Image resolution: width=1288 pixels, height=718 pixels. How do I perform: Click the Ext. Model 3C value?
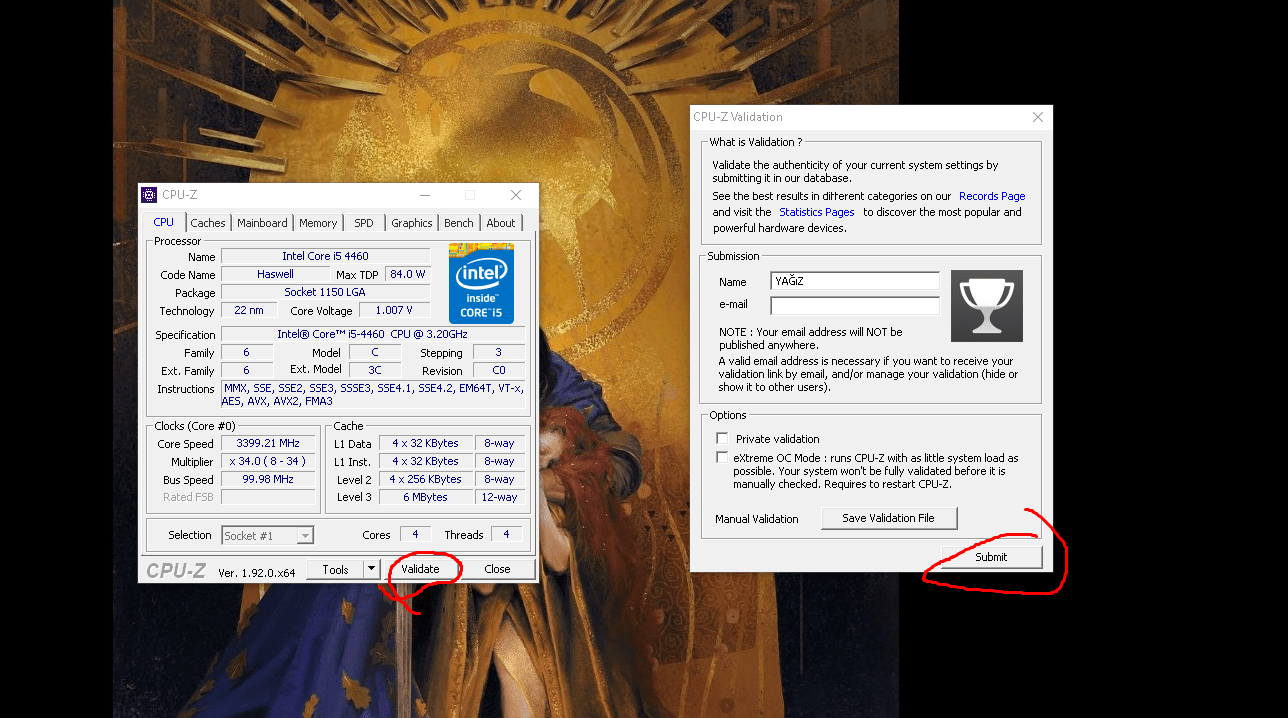pyautogui.click(x=375, y=370)
